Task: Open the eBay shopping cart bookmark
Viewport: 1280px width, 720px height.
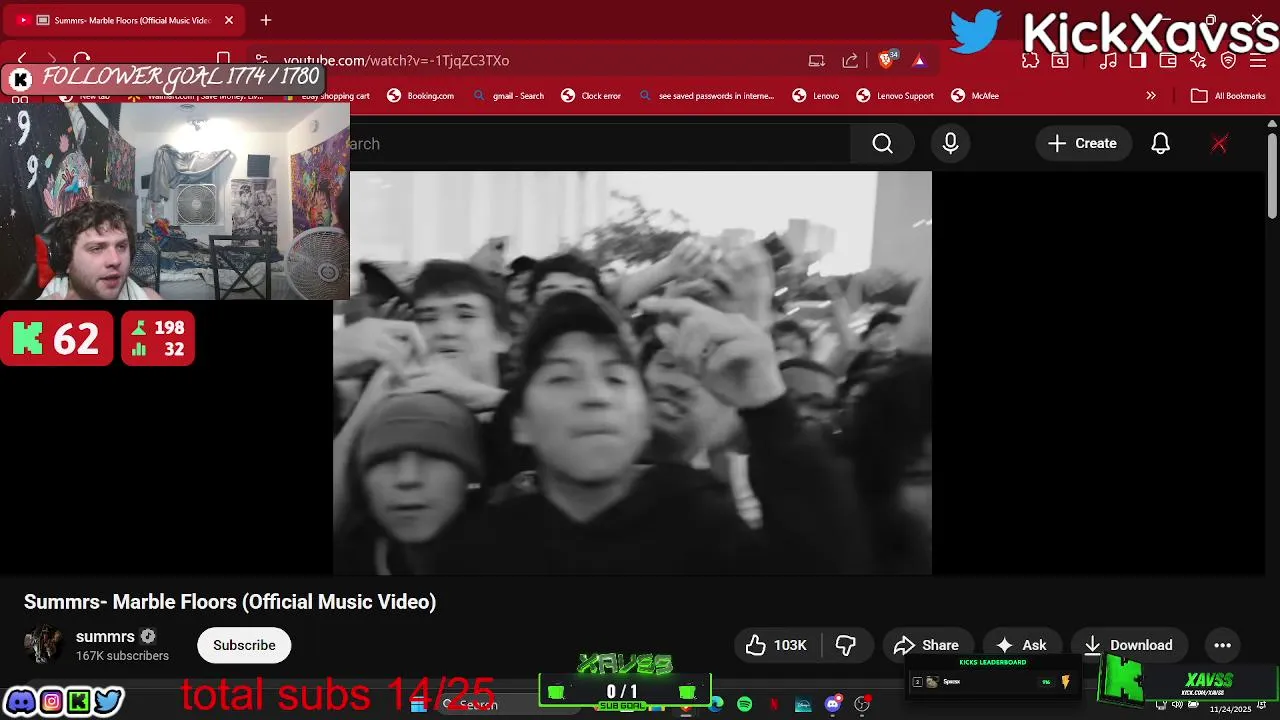Action: pyautogui.click(x=328, y=96)
